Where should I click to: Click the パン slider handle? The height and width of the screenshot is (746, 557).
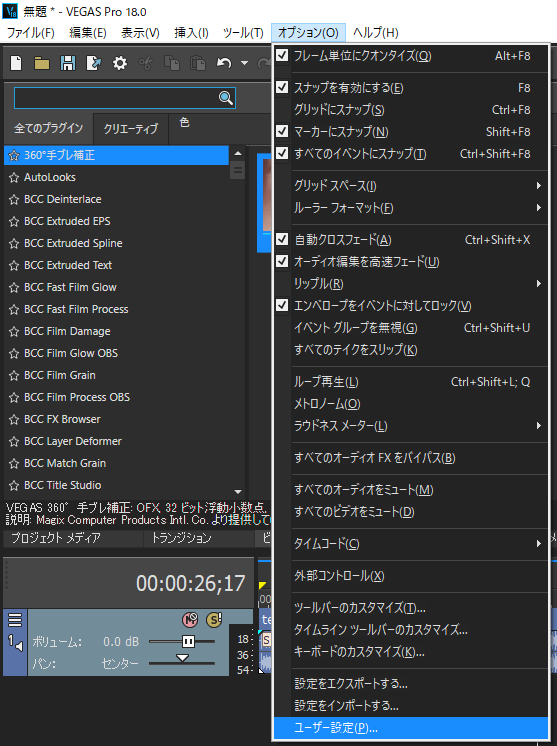click(182, 658)
